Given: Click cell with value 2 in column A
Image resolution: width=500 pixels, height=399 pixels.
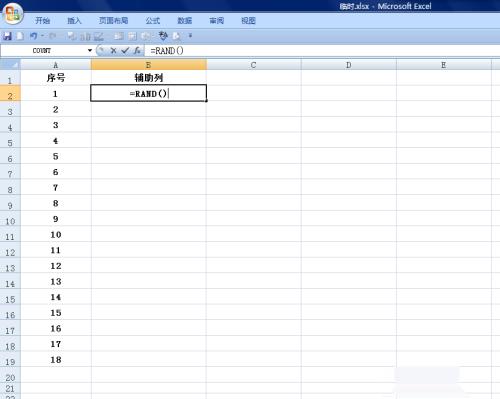Looking at the screenshot, I should 56,109.
